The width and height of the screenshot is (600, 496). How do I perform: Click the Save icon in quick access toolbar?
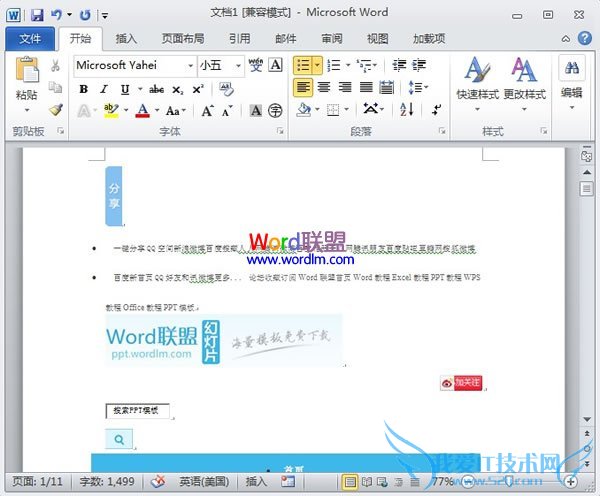pos(37,15)
